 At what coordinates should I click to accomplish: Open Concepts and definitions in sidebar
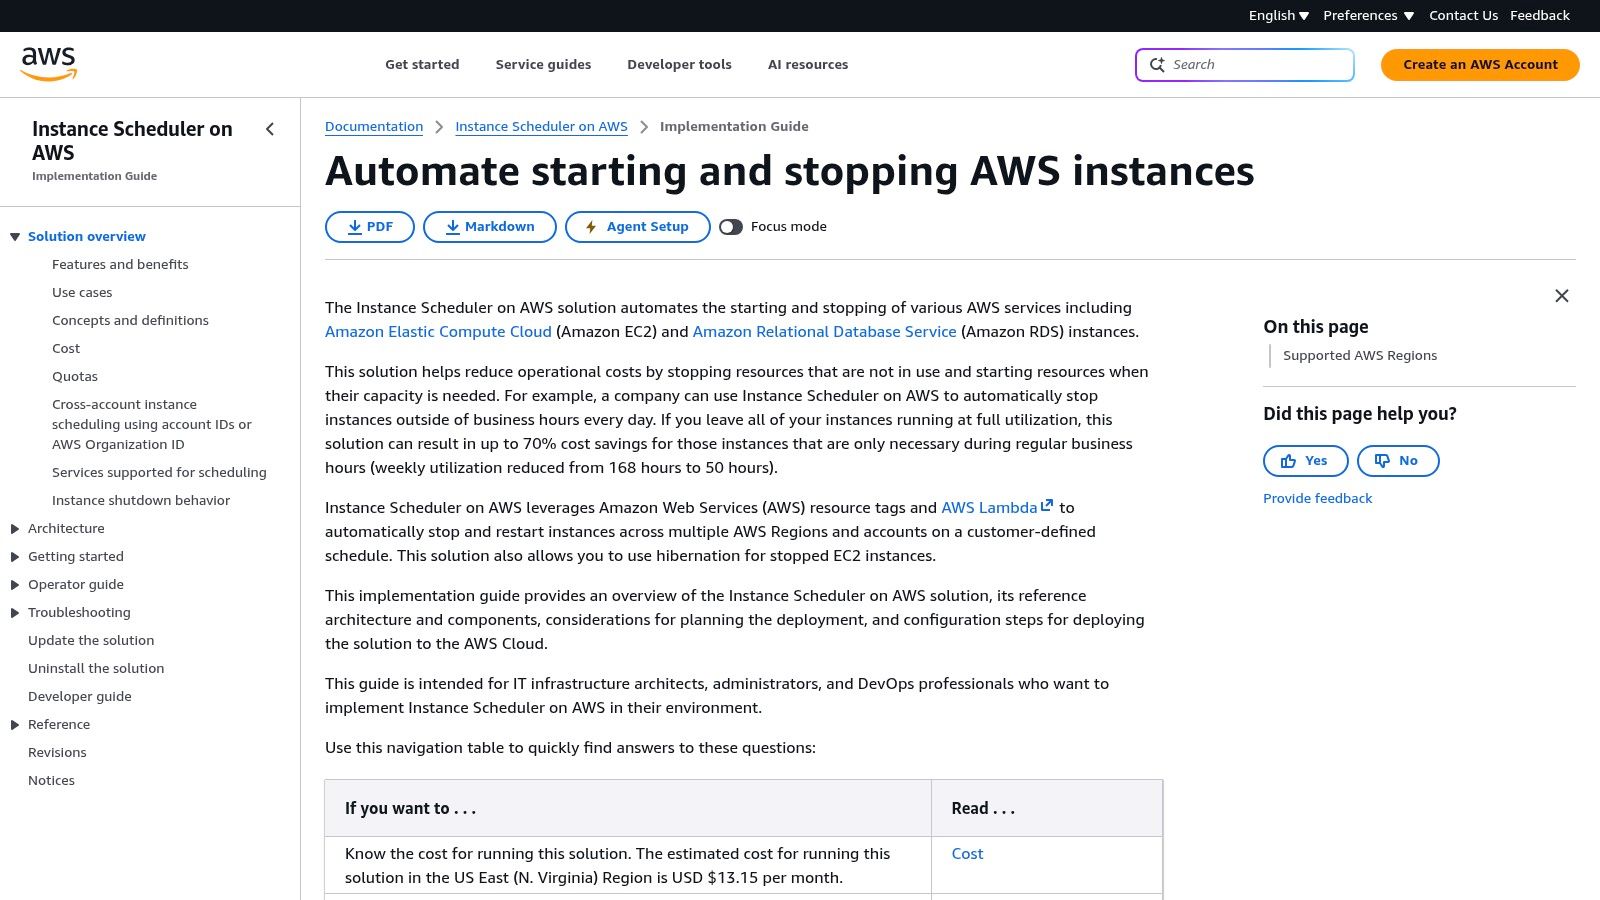click(x=130, y=321)
